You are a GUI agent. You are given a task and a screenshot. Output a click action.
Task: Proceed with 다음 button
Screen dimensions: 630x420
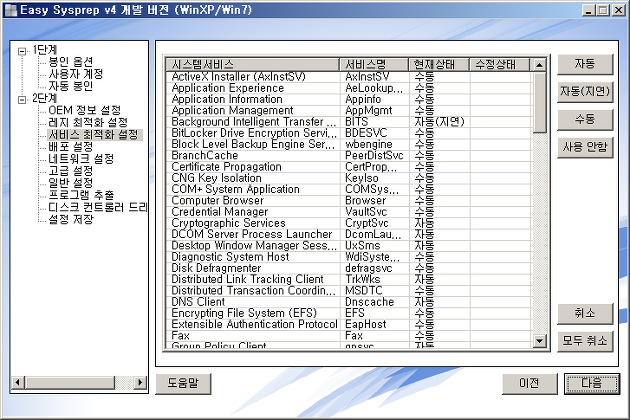(592, 383)
